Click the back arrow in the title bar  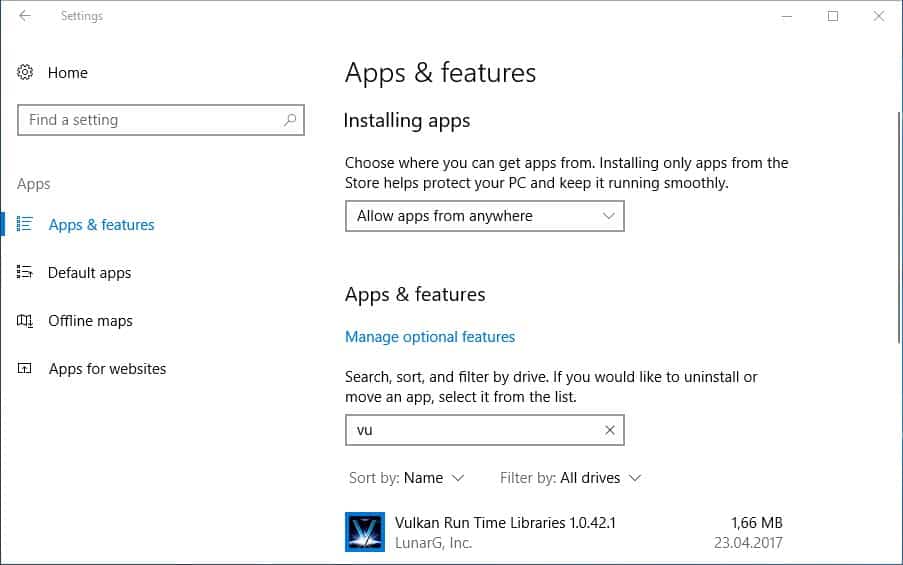25,16
